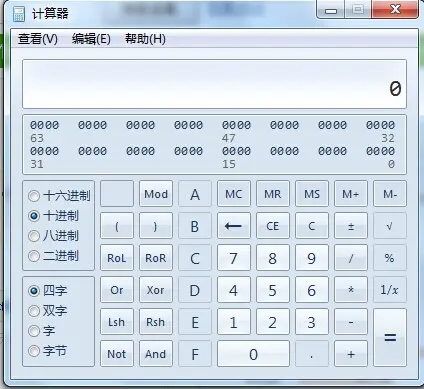Click the number 5 key
The height and width of the screenshot is (389, 424).
tap(273, 290)
